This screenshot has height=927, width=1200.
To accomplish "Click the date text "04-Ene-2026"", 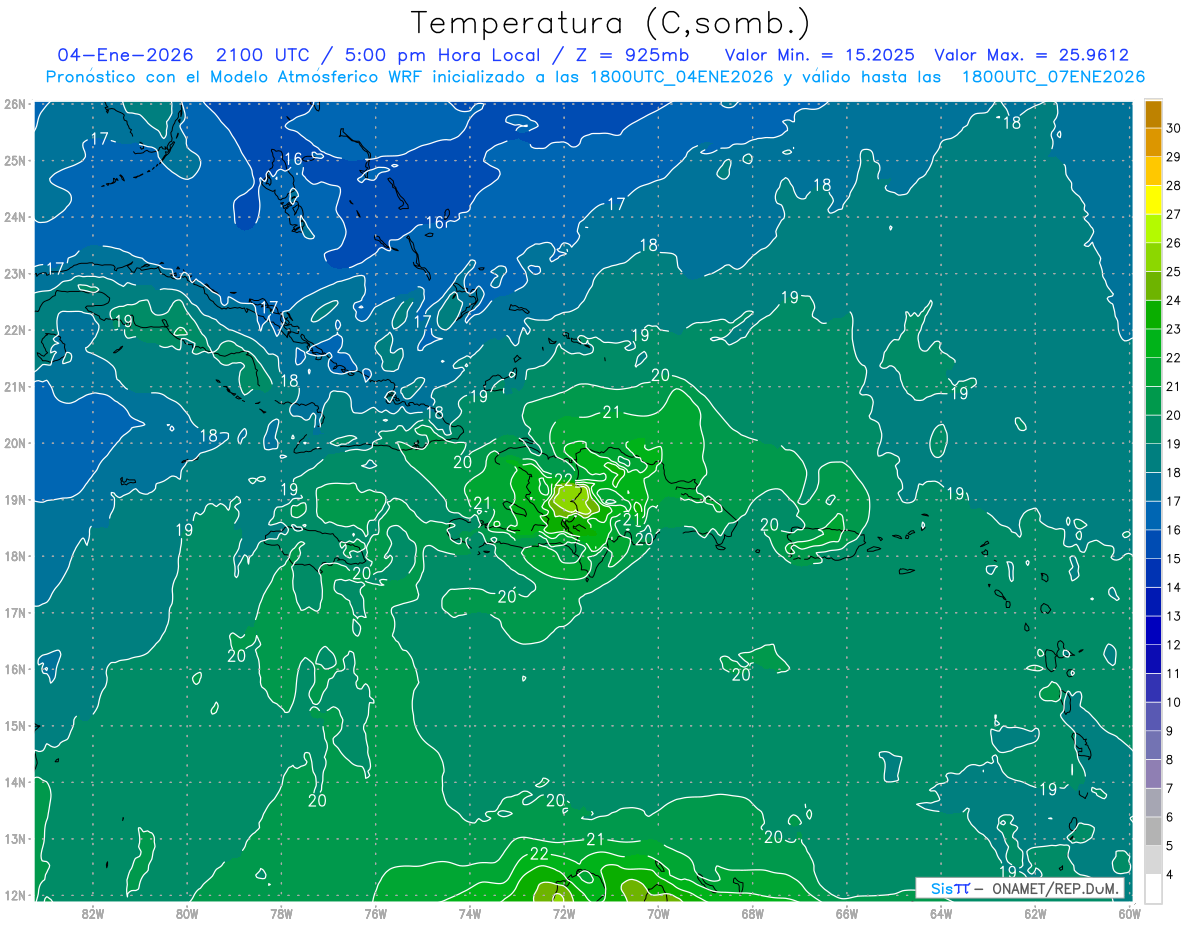I will click(125, 55).
